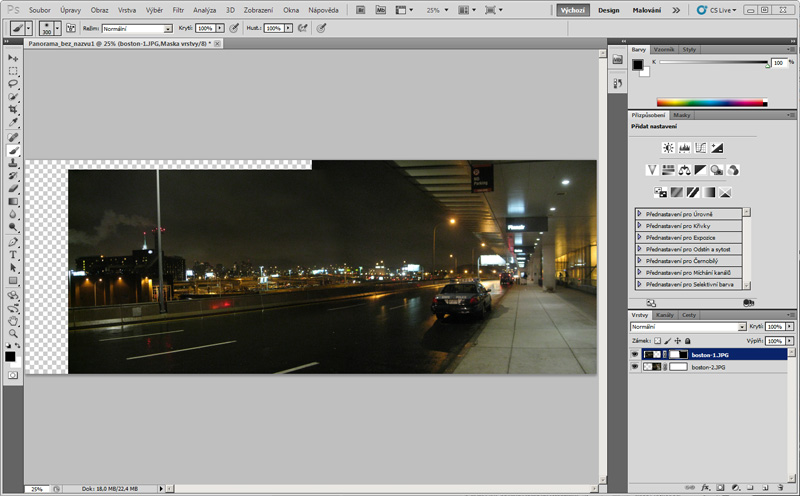
Task: Select the Move tool
Action: point(14,58)
